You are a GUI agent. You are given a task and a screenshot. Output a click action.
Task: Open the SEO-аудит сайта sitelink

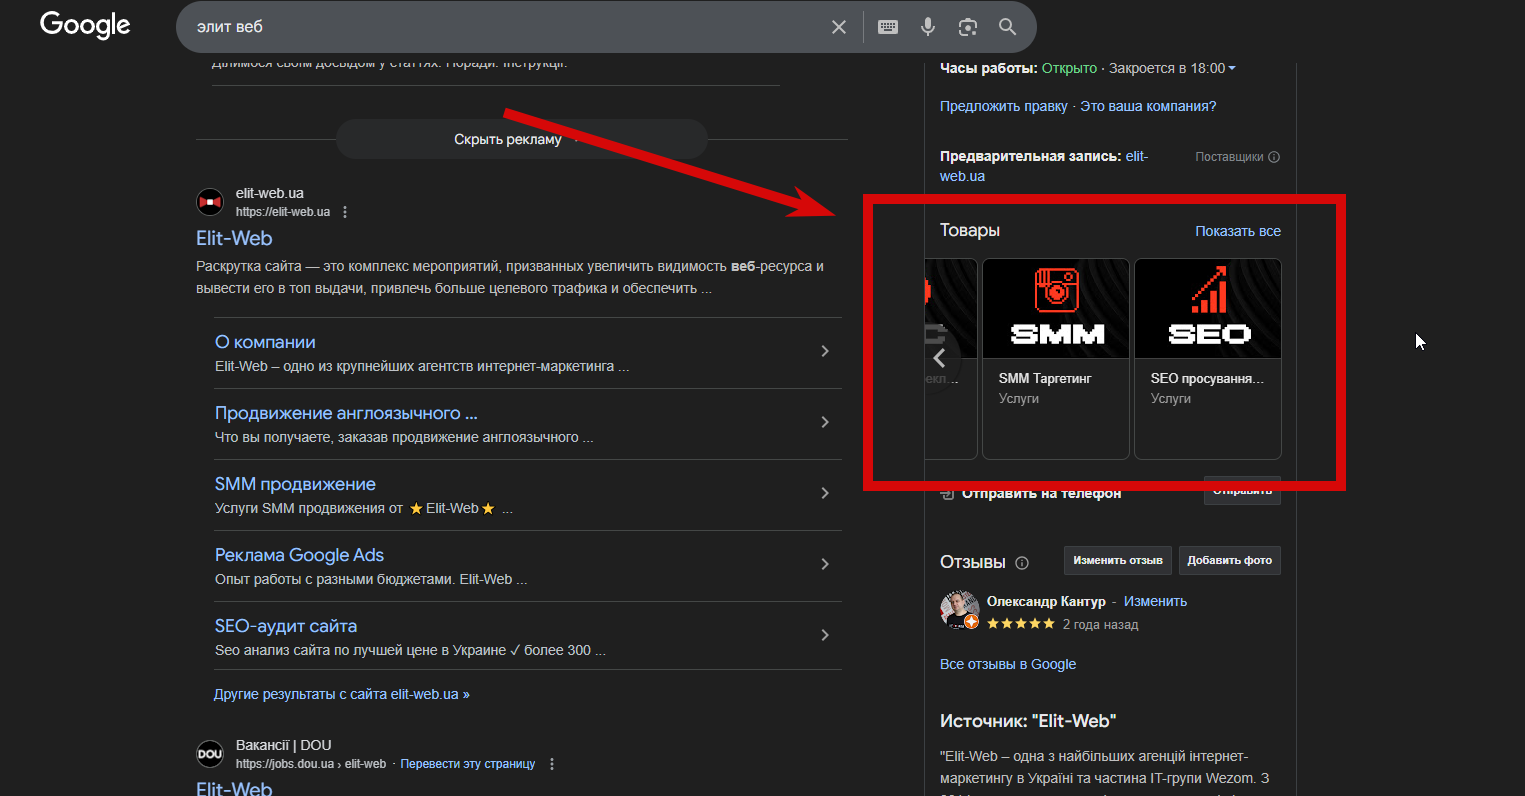(x=286, y=626)
